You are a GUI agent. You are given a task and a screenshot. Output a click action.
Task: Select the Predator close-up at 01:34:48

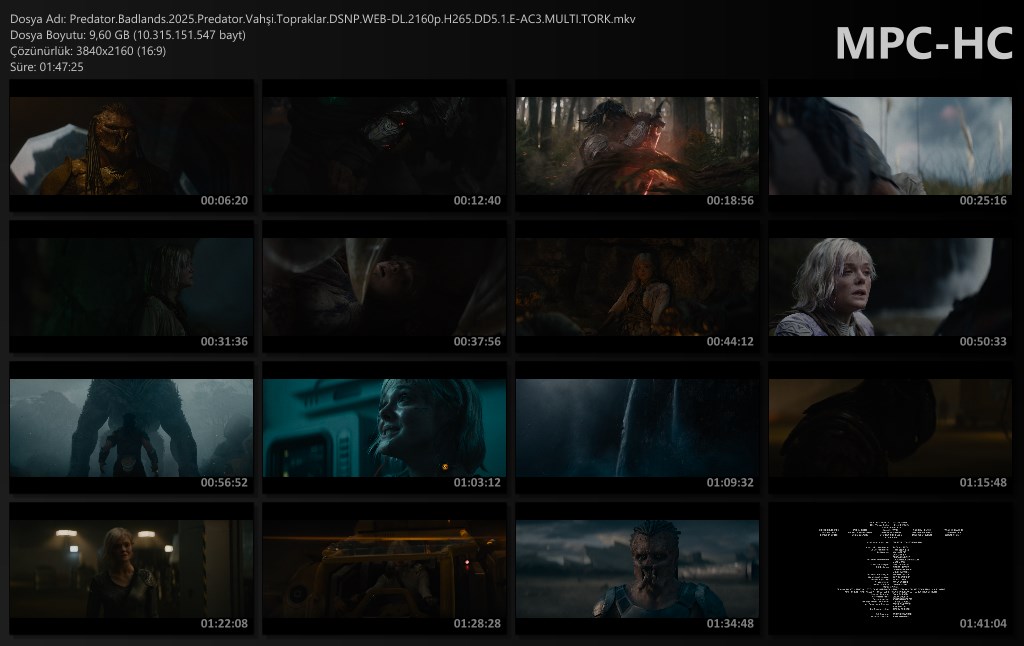click(x=637, y=569)
